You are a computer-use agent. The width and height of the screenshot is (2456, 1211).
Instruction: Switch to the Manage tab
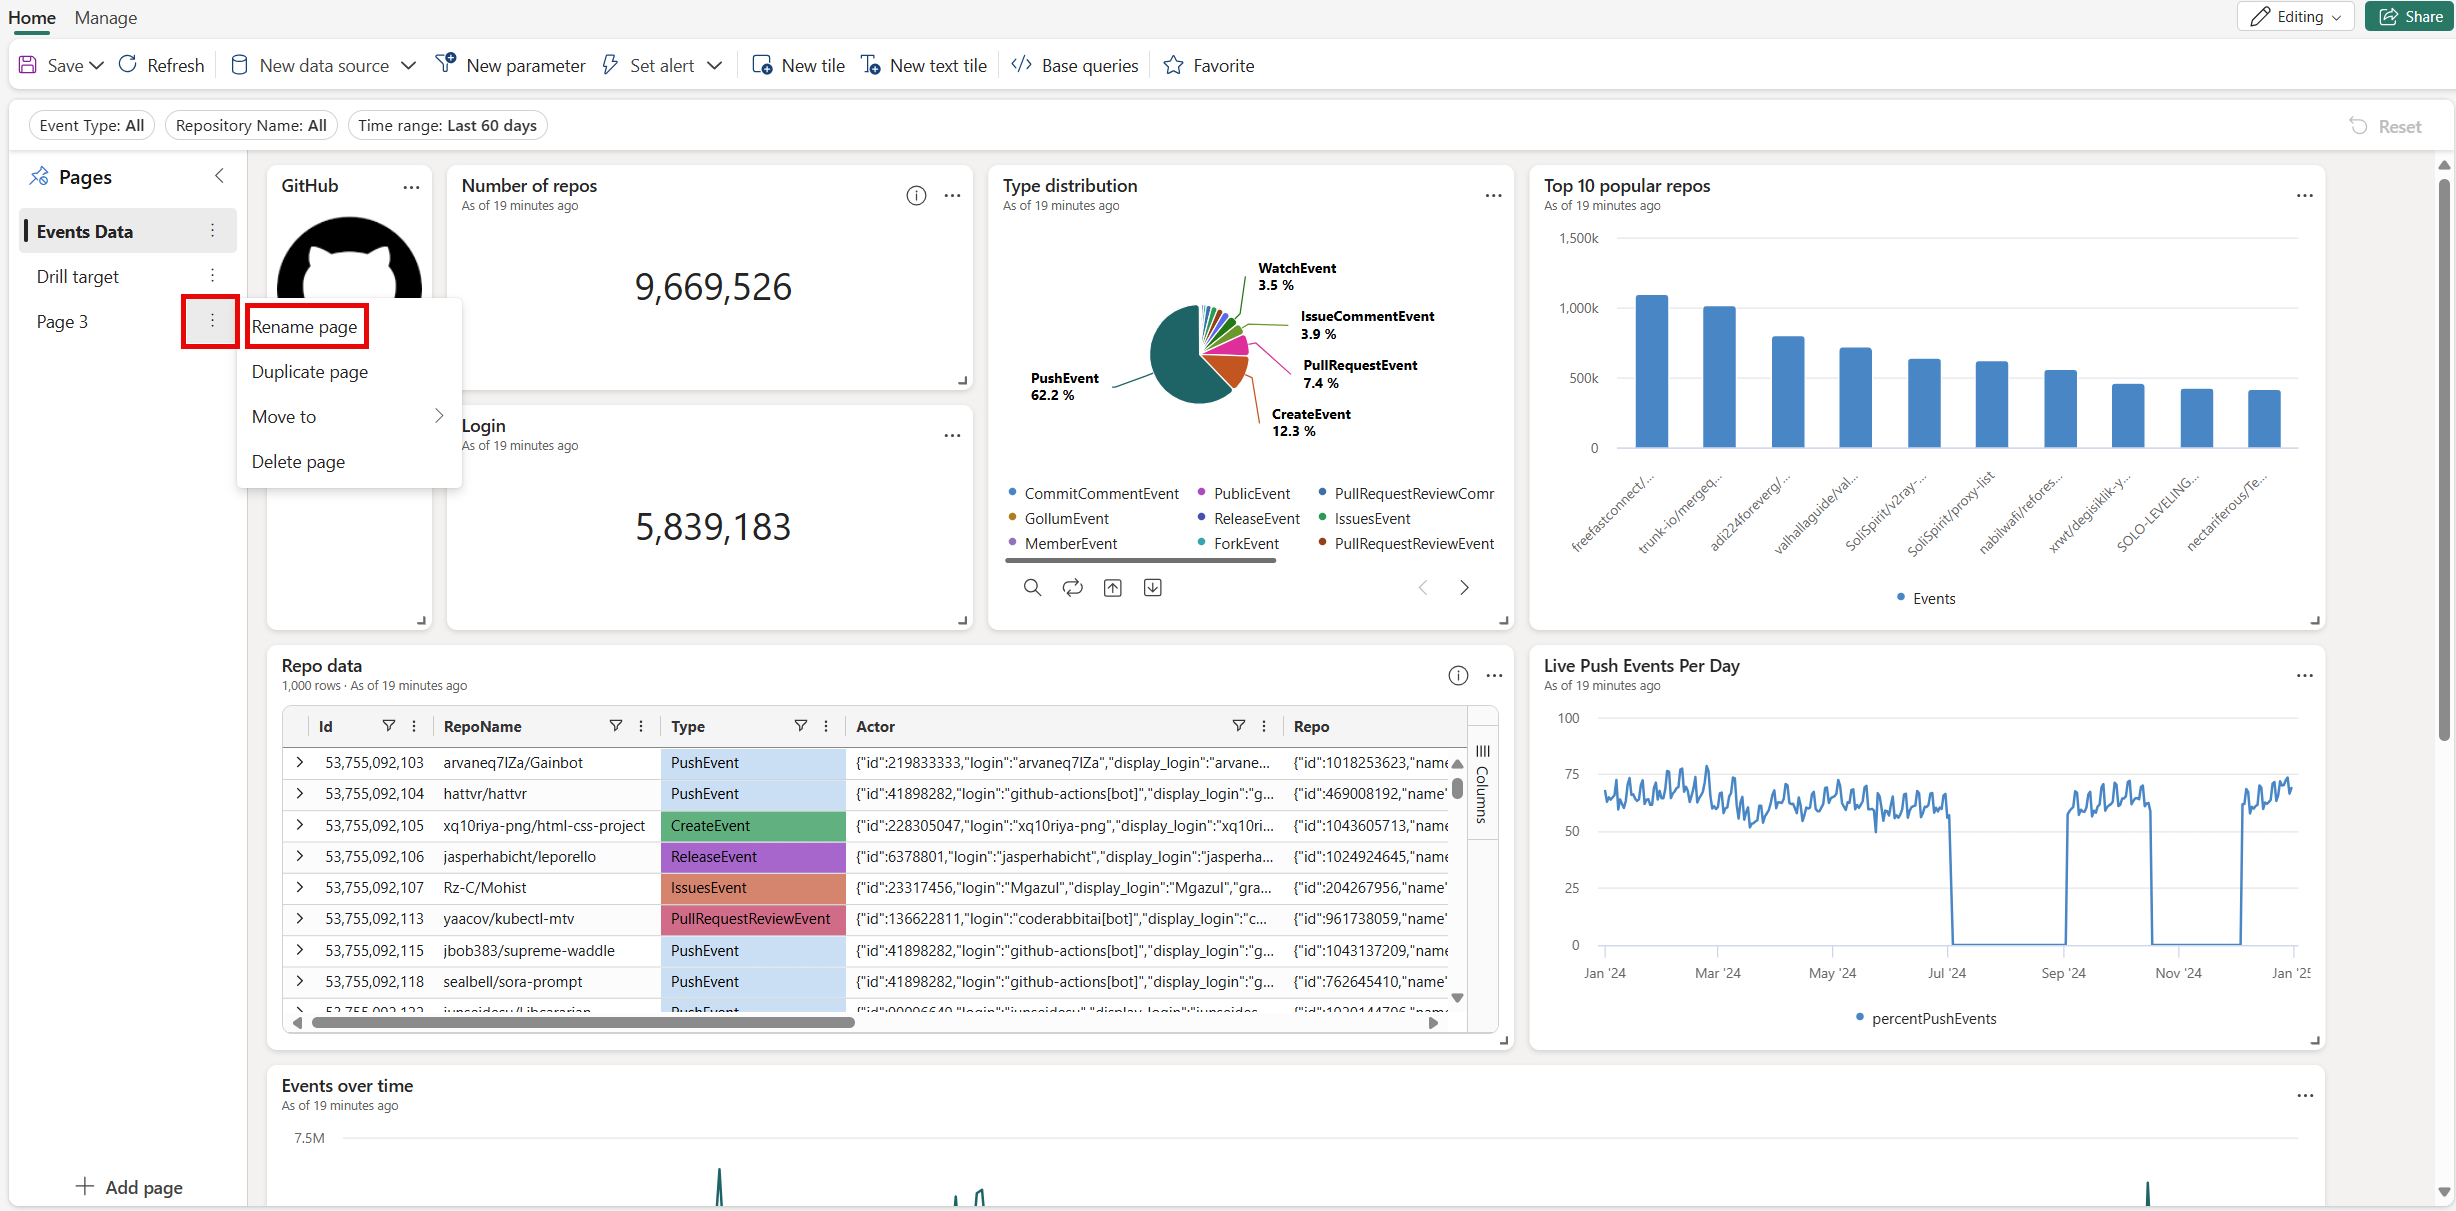(x=105, y=18)
